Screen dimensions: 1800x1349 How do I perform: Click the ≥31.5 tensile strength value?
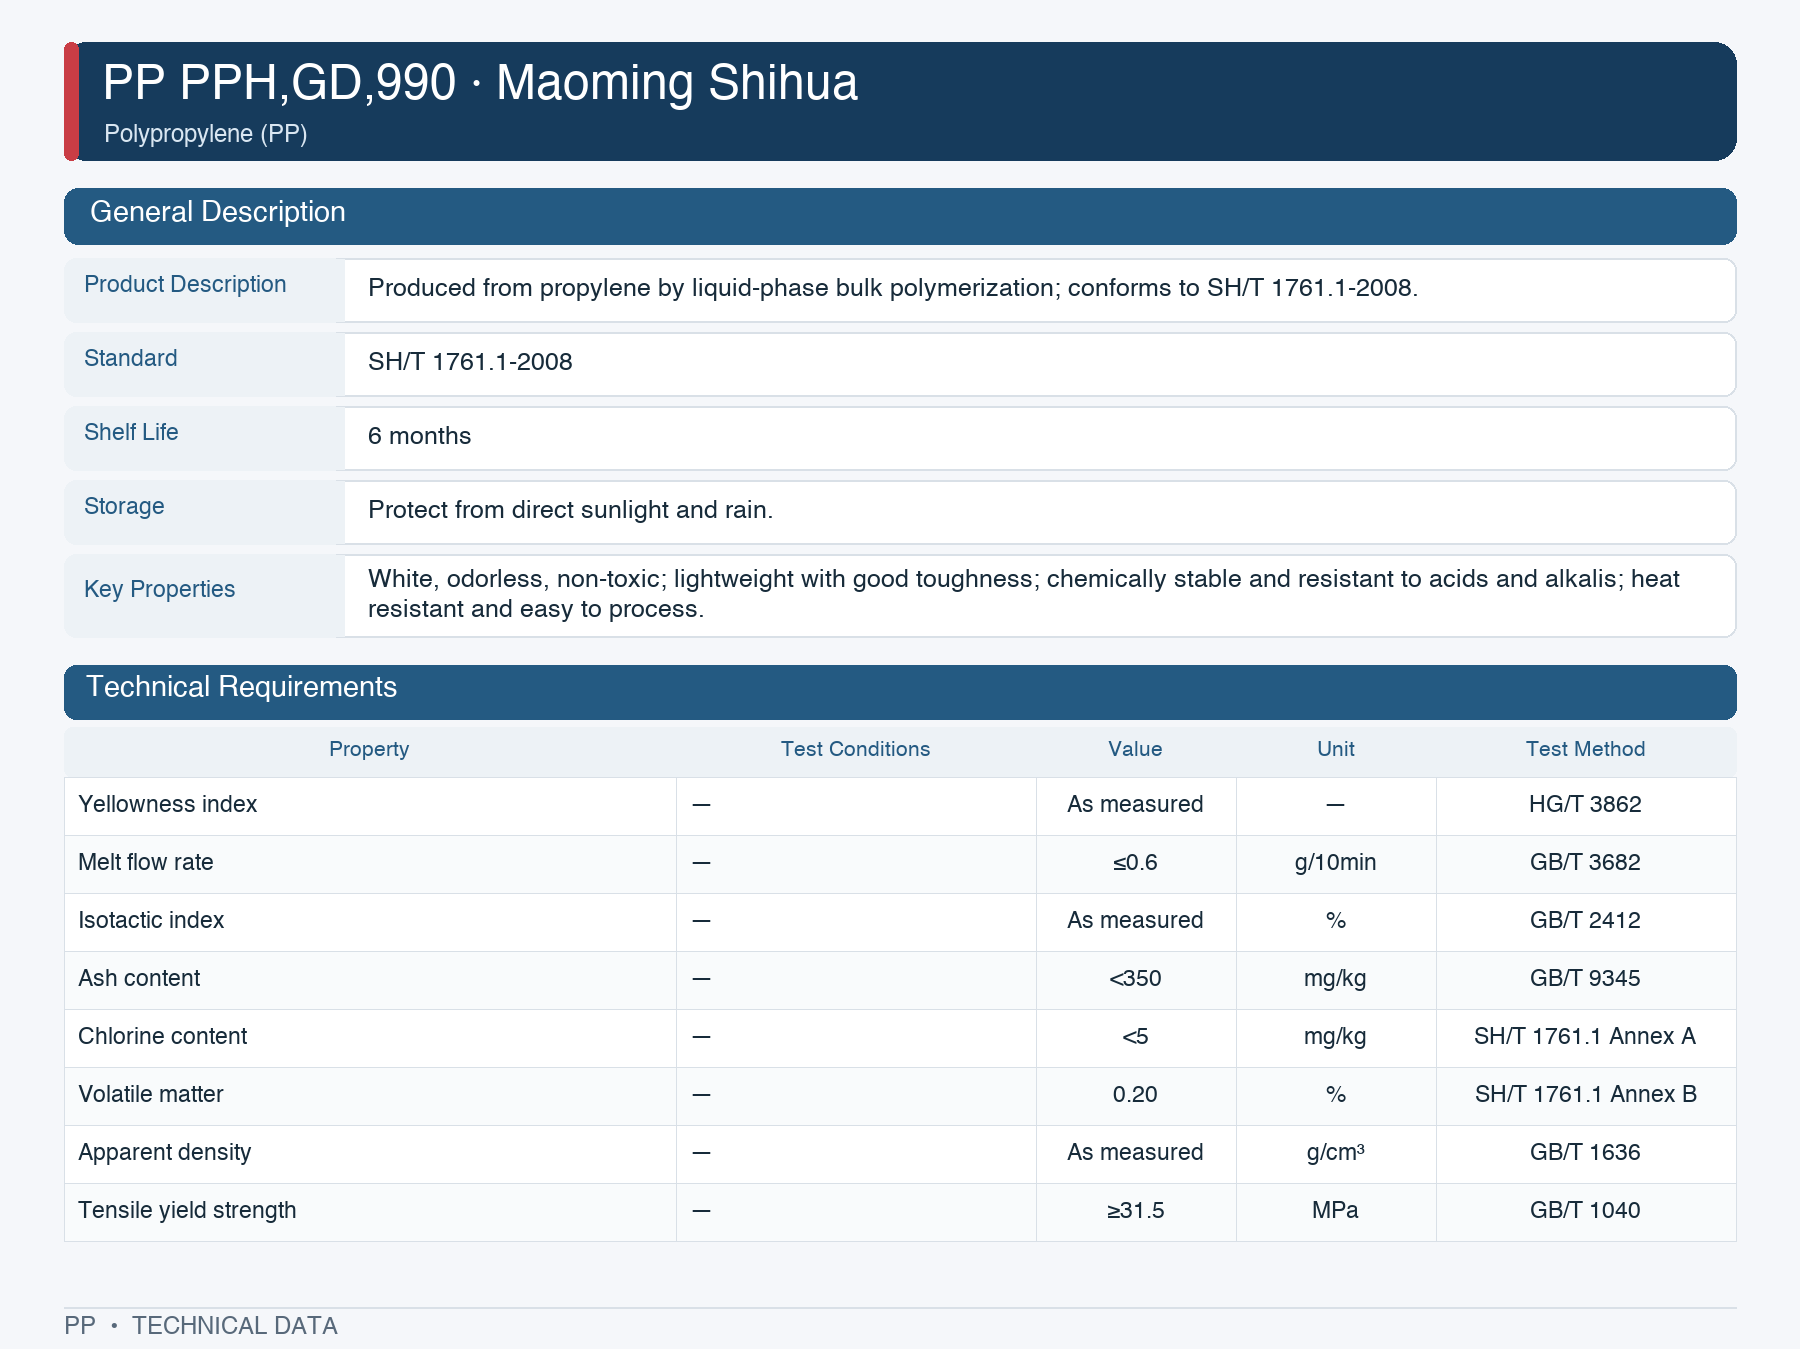pyautogui.click(x=1135, y=1211)
